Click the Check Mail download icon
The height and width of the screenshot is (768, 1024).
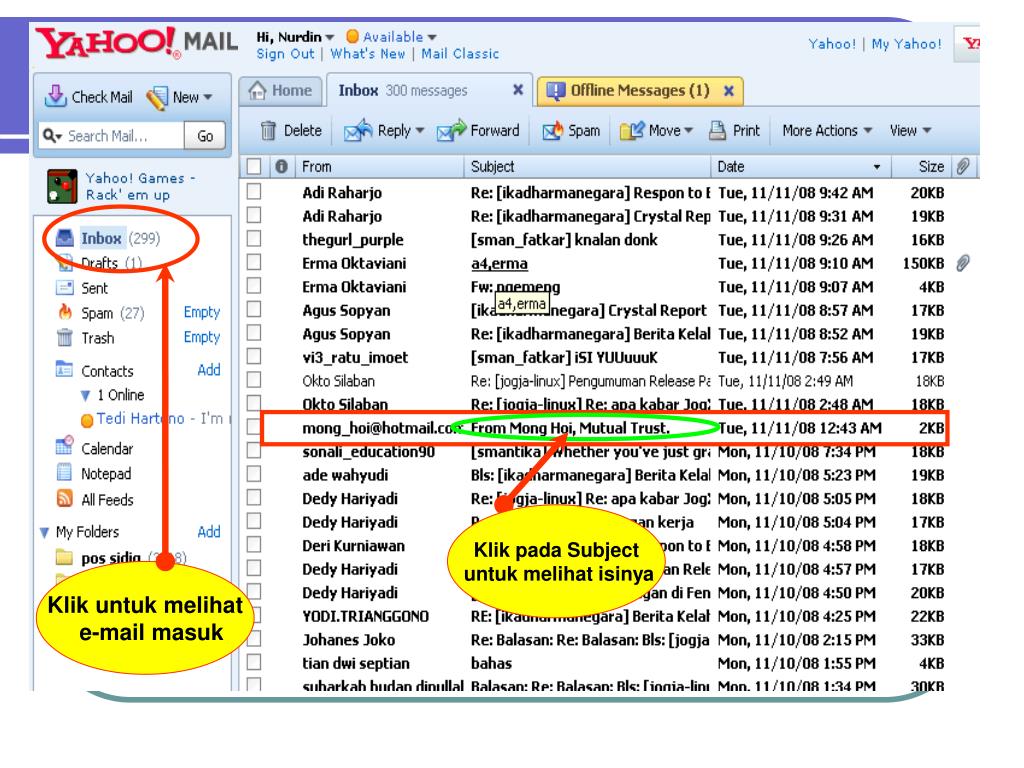(x=56, y=96)
